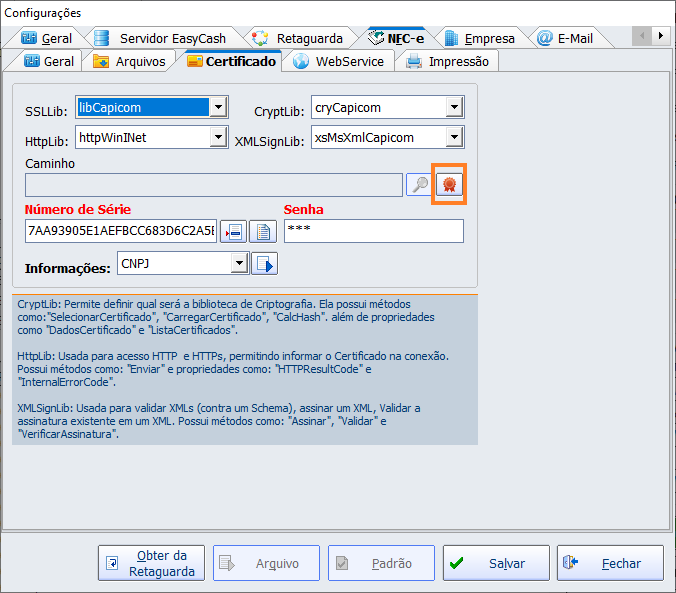Click the document icon next to serial number

click(263, 232)
